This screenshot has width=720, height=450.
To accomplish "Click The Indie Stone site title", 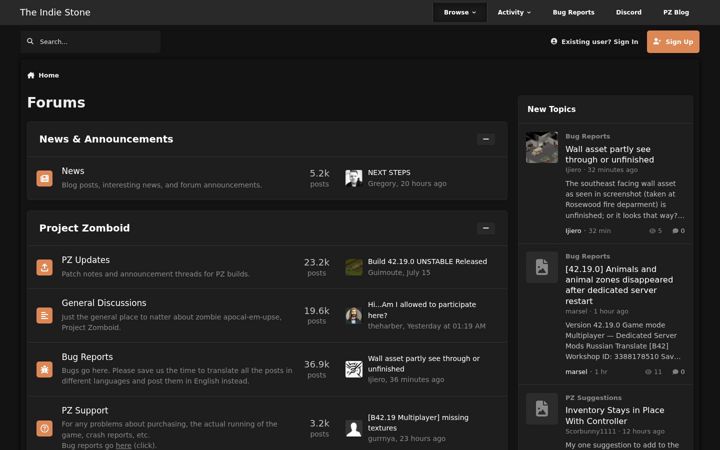I will tap(55, 12).
